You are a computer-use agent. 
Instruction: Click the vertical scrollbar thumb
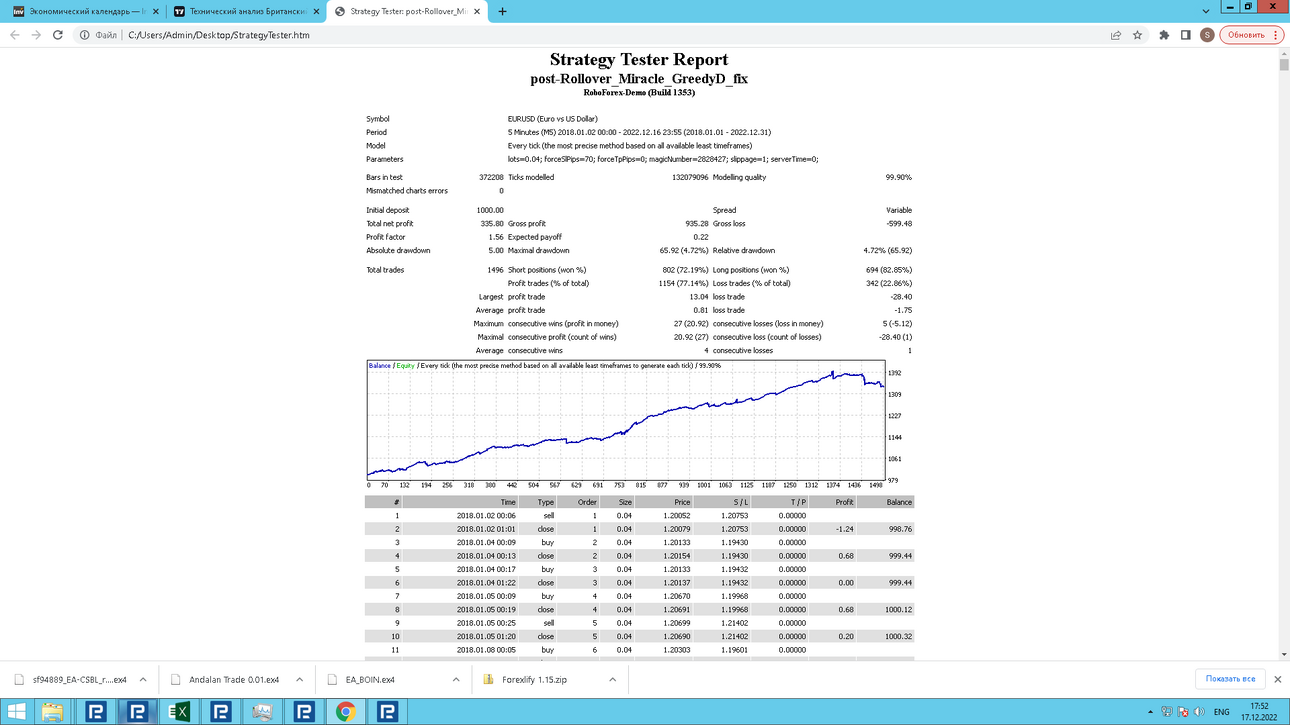(x=1284, y=65)
